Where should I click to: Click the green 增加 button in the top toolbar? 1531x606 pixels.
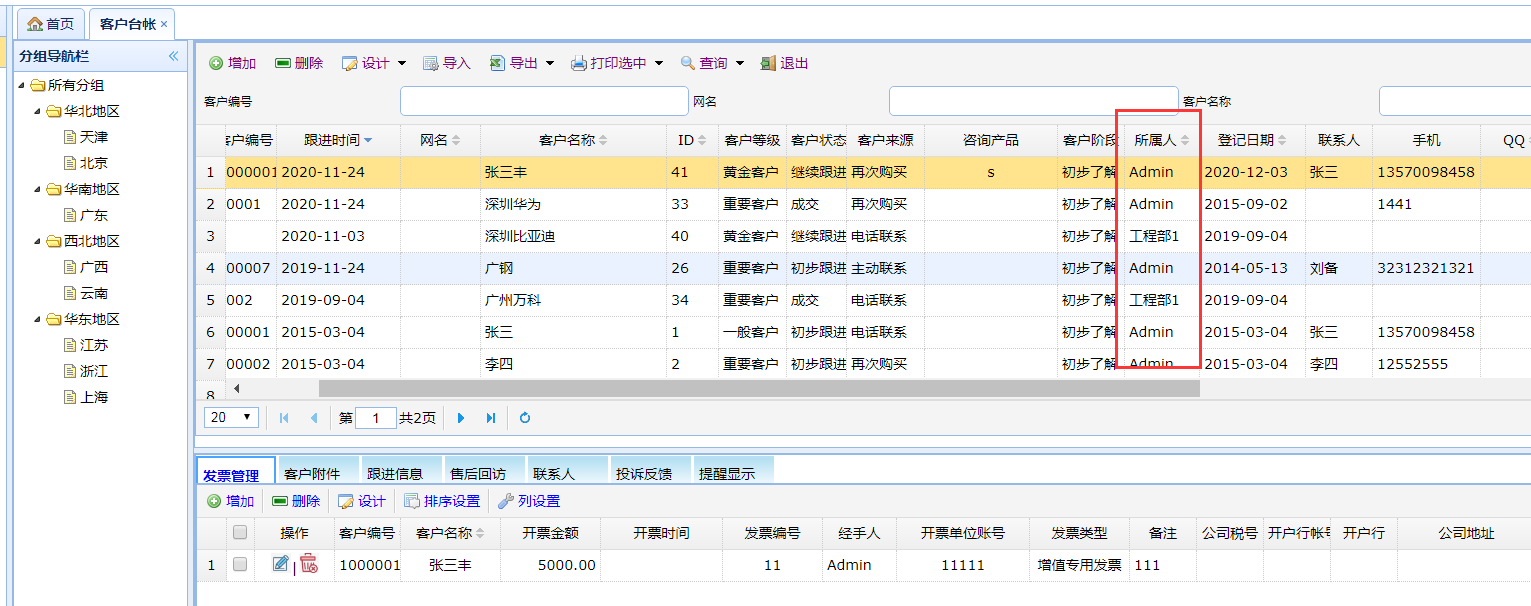point(232,63)
